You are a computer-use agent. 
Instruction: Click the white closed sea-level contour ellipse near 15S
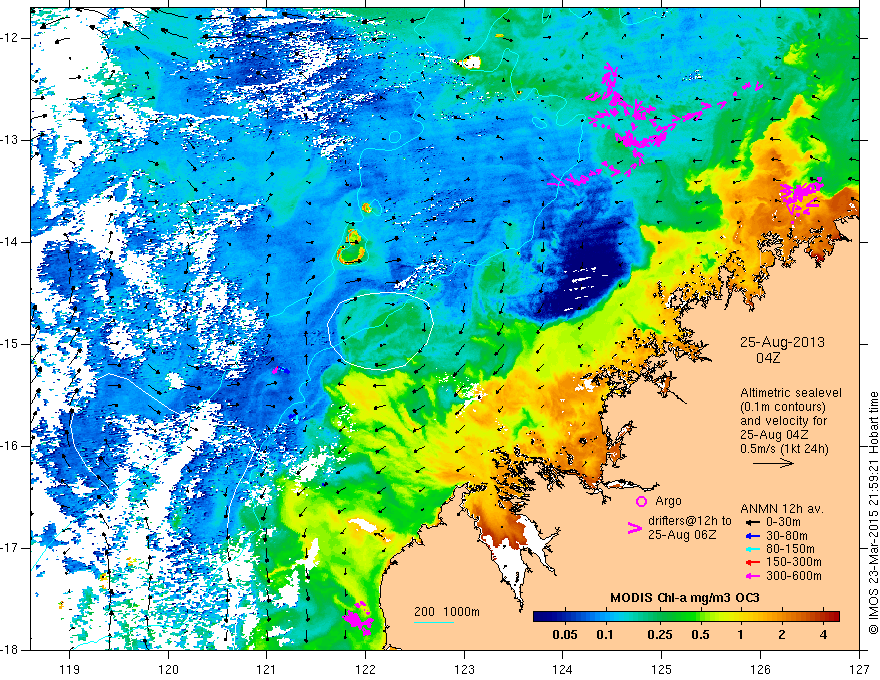[381, 330]
